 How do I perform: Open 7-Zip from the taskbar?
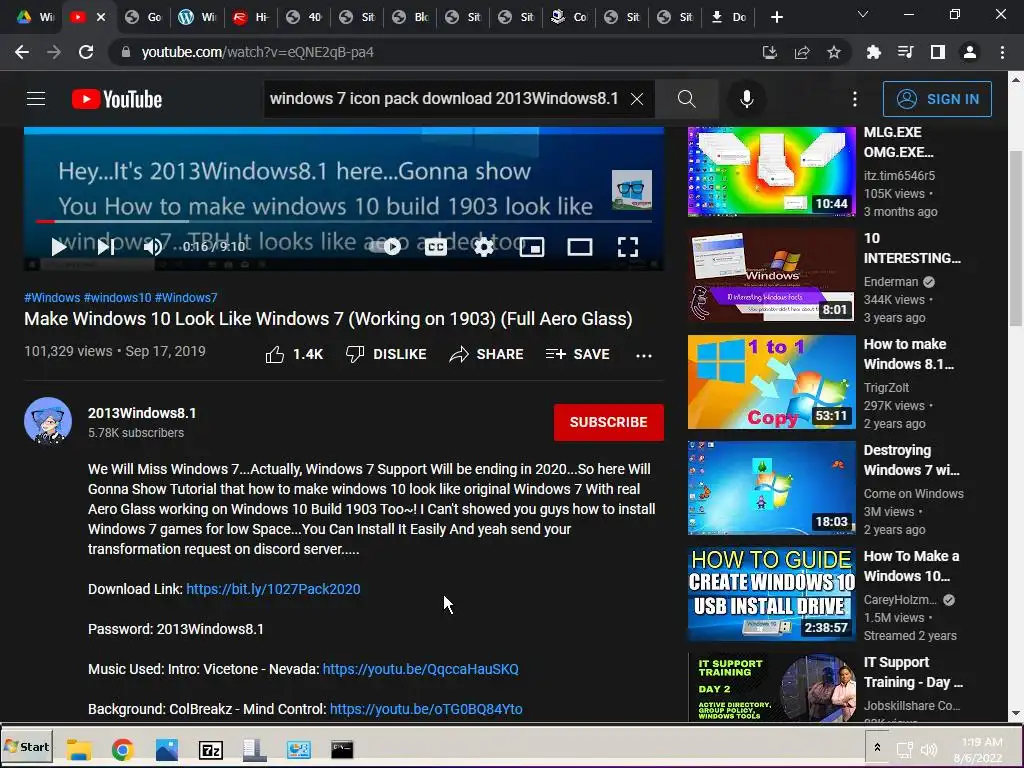(x=210, y=750)
